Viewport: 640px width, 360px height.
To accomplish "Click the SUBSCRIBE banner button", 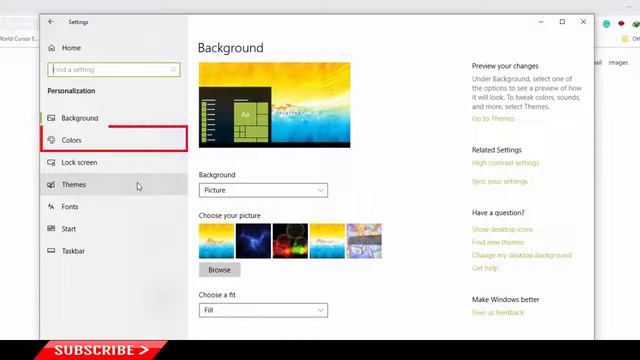I will pos(101,350).
